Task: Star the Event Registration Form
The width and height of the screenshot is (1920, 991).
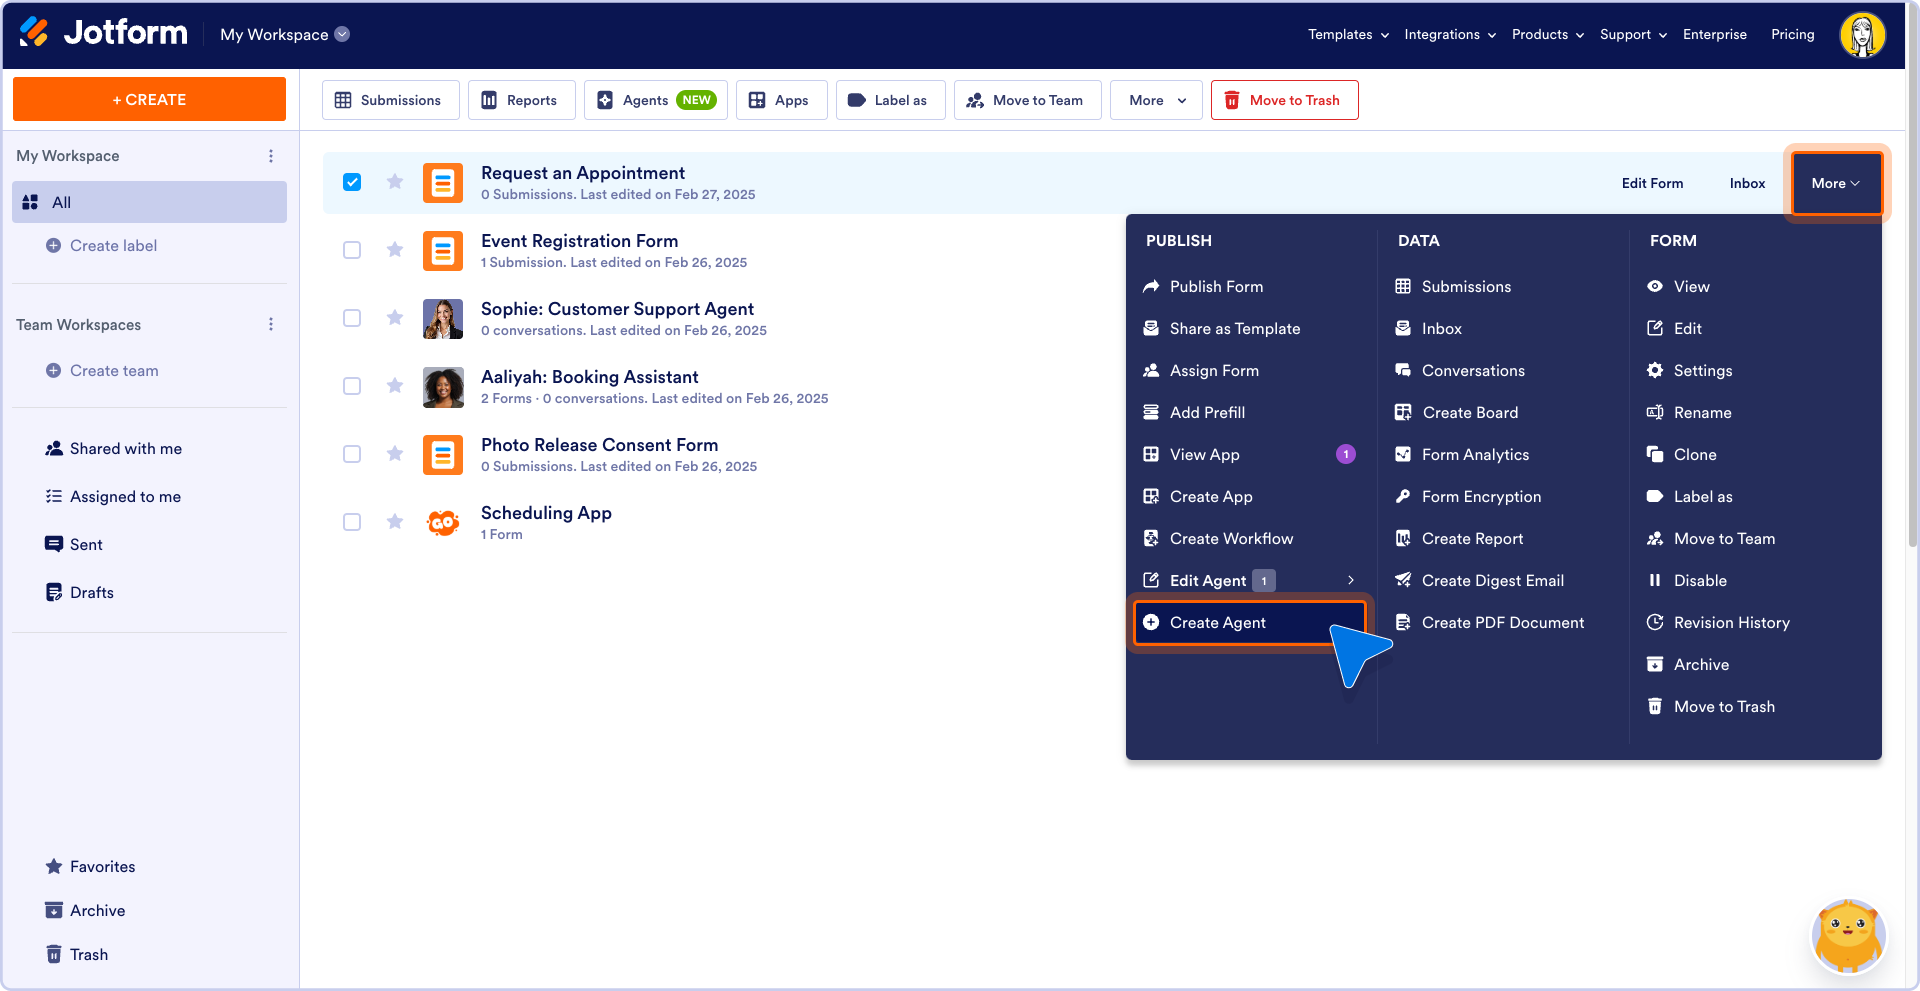Action: (395, 250)
